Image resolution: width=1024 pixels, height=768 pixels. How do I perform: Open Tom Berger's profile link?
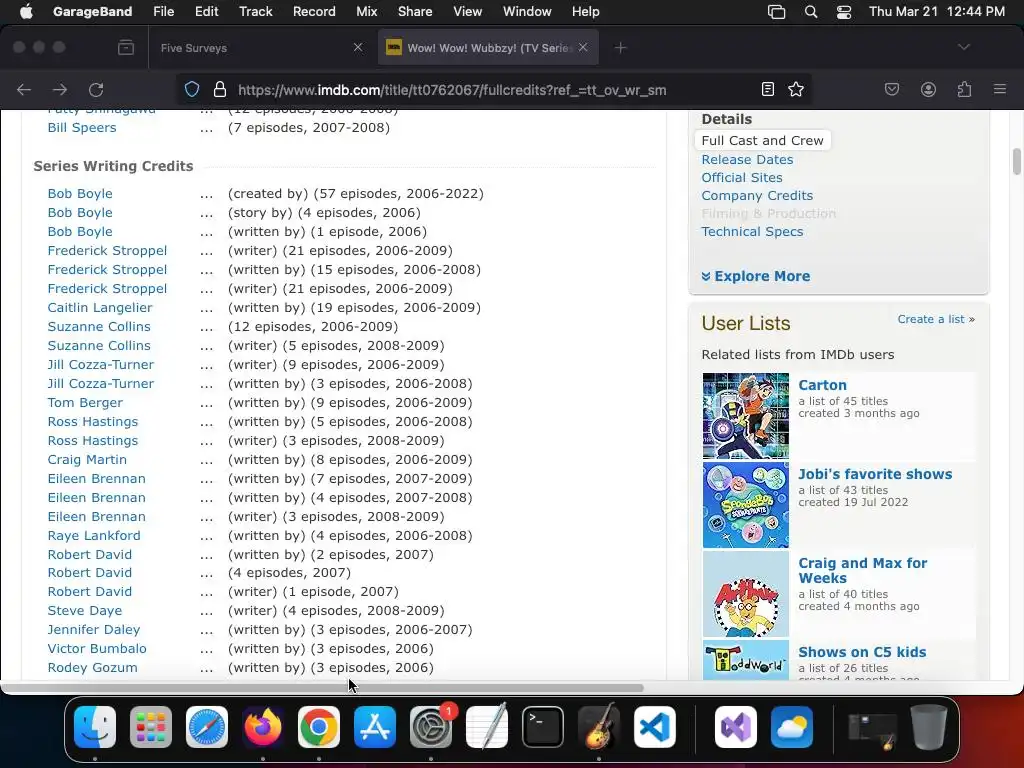(85, 403)
